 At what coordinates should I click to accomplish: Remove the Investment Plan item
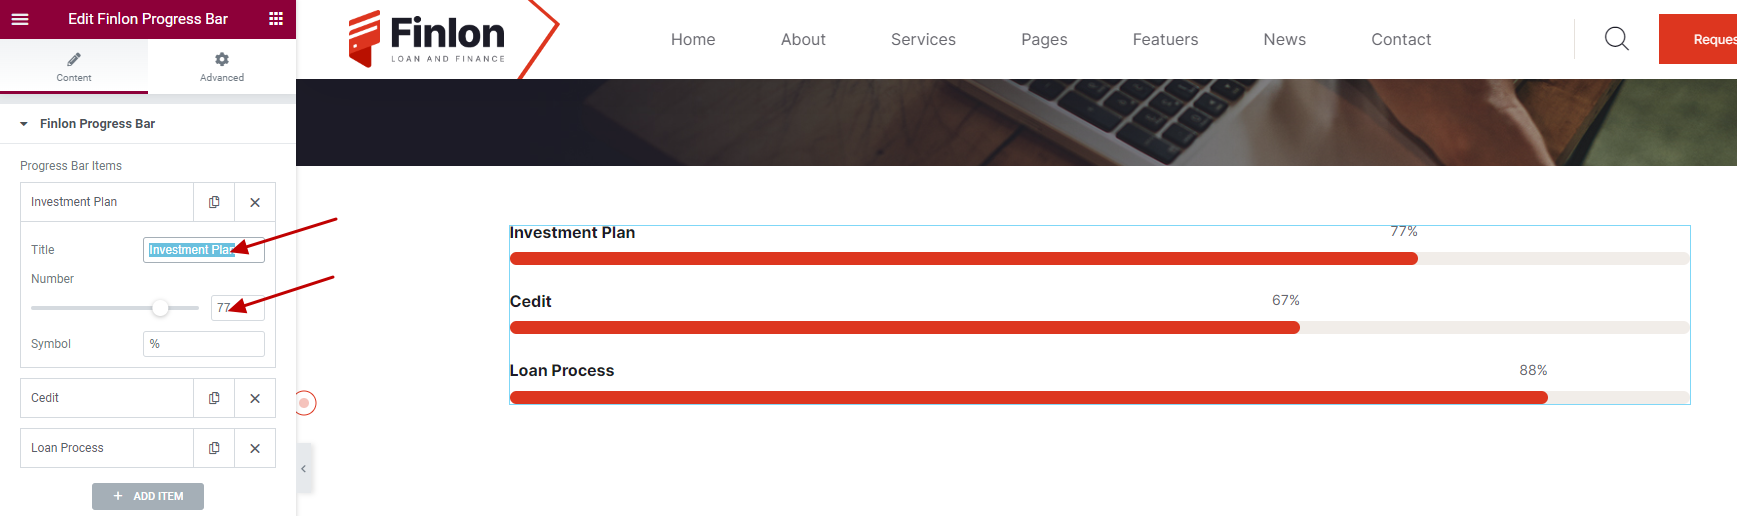255,202
